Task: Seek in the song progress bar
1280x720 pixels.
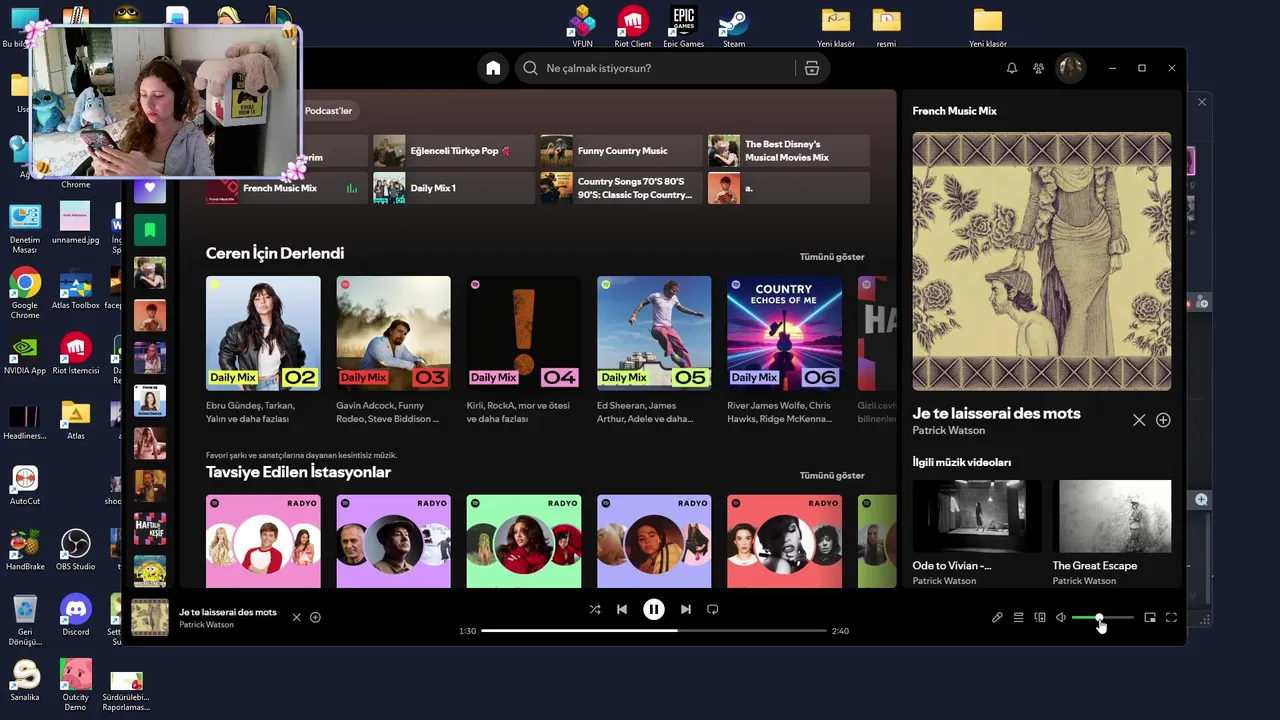Action: 654,631
